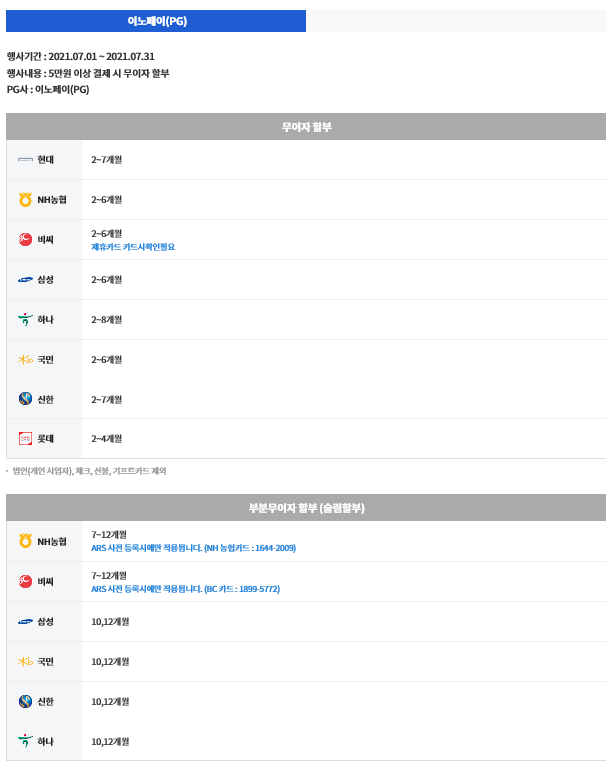612x769 pixels.
Task: Click the 행사기간 2021.07.01 ~ 2021.07.31 line
Action: point(81,56)
